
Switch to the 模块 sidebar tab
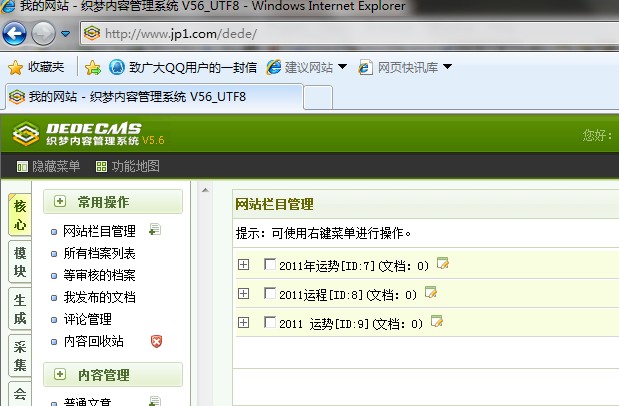[19, 264]
